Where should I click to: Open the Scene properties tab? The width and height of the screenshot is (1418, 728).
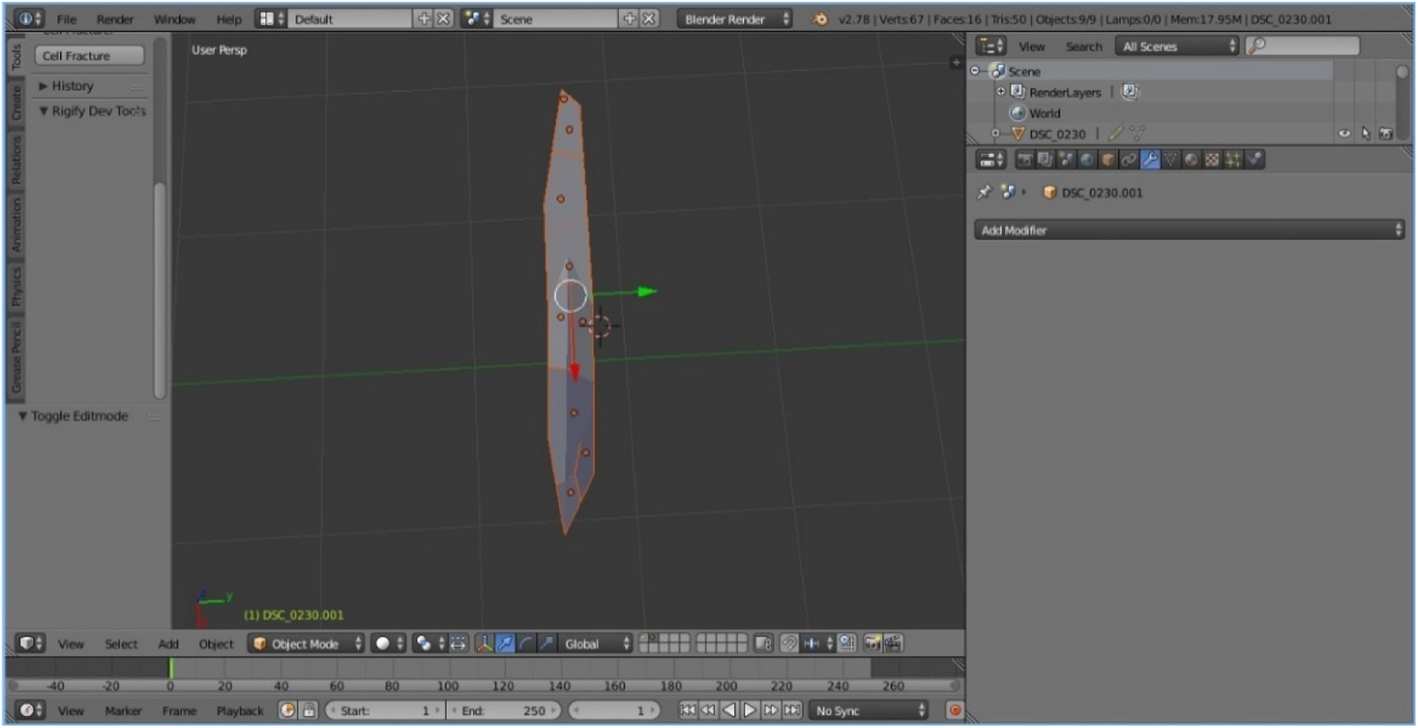(1066, 160)
